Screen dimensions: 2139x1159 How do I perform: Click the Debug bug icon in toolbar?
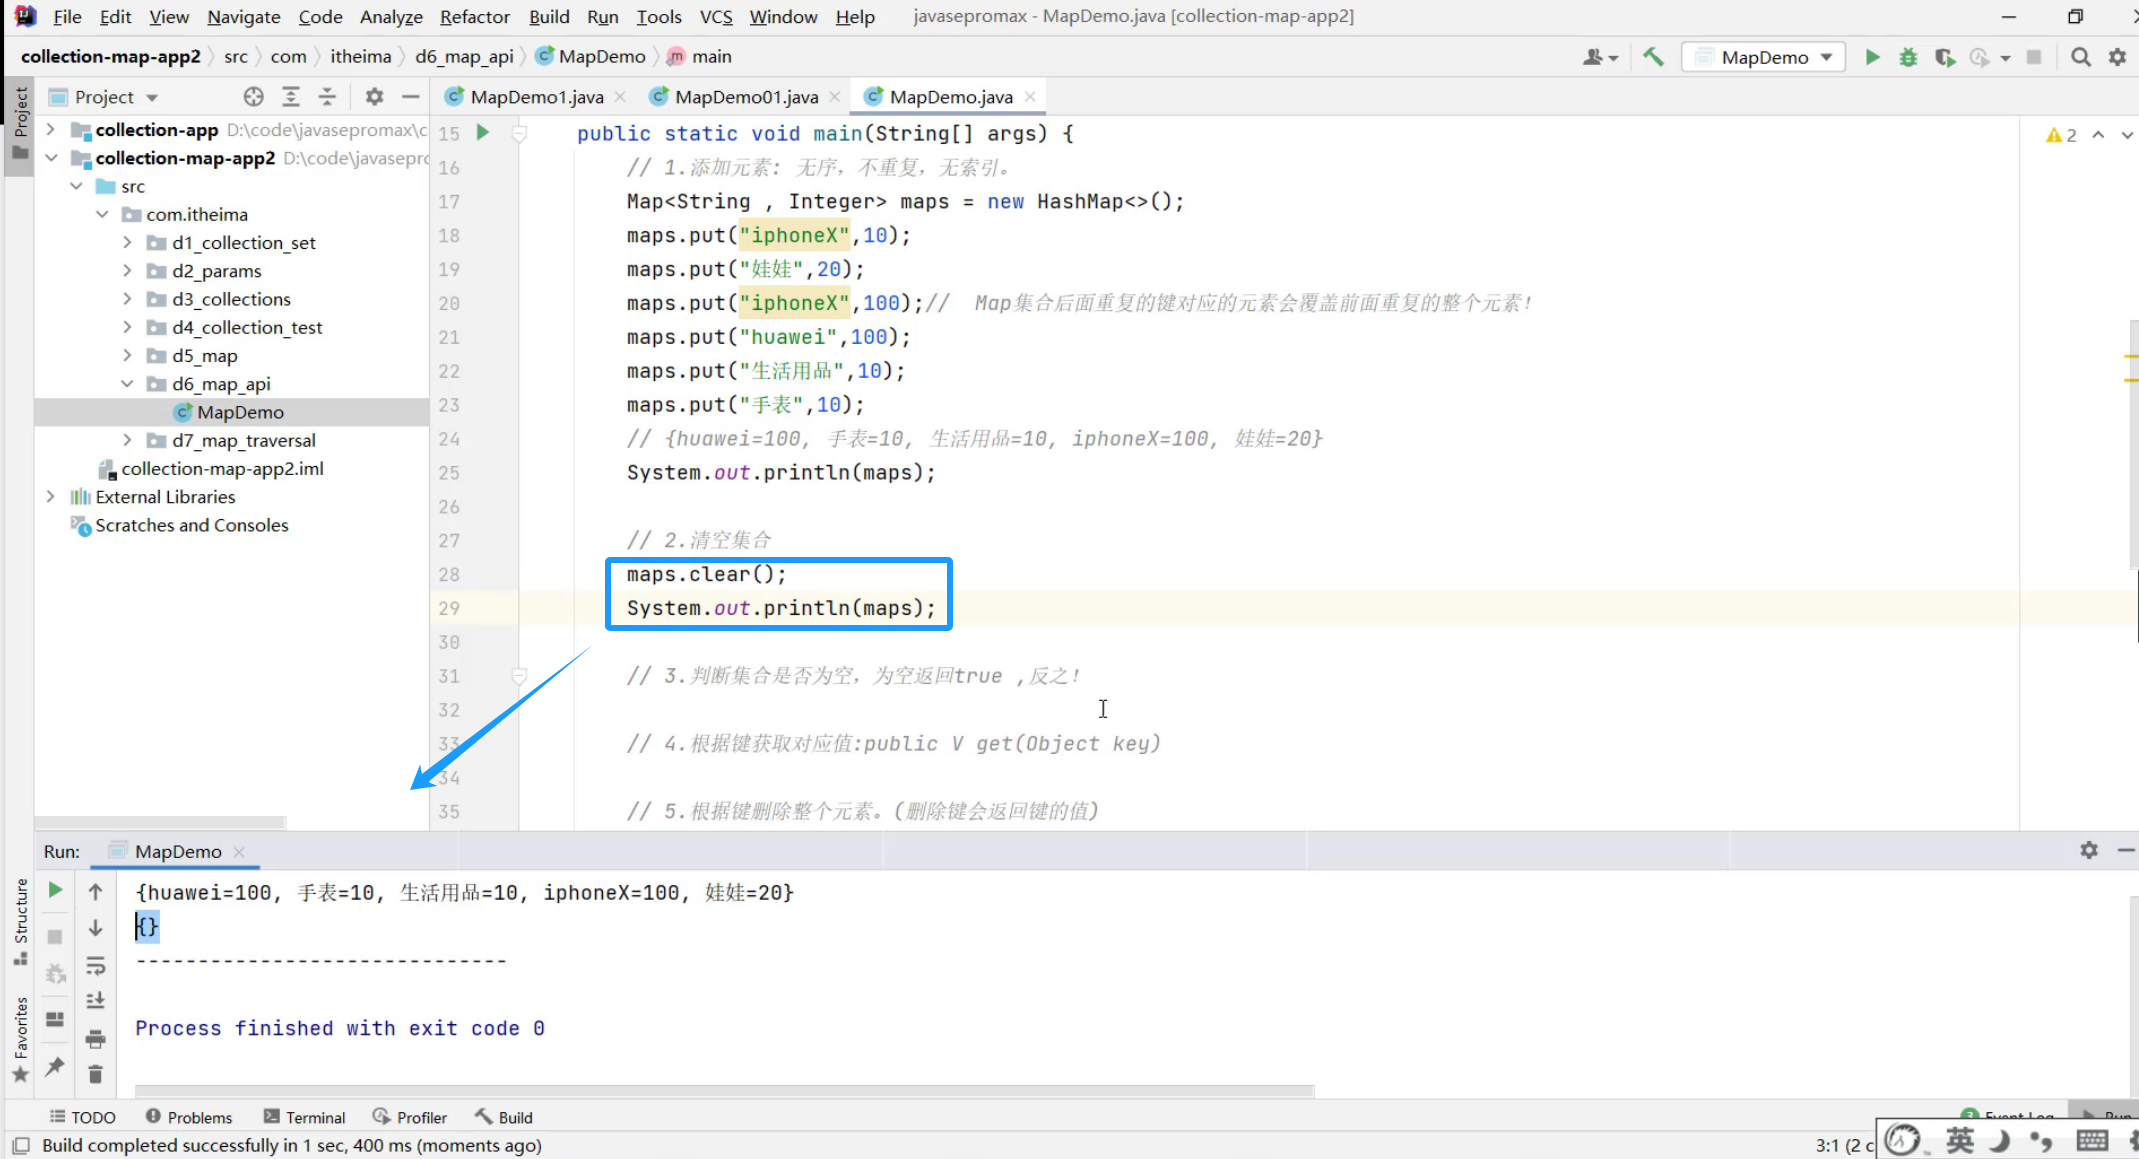pos(1908,57)
